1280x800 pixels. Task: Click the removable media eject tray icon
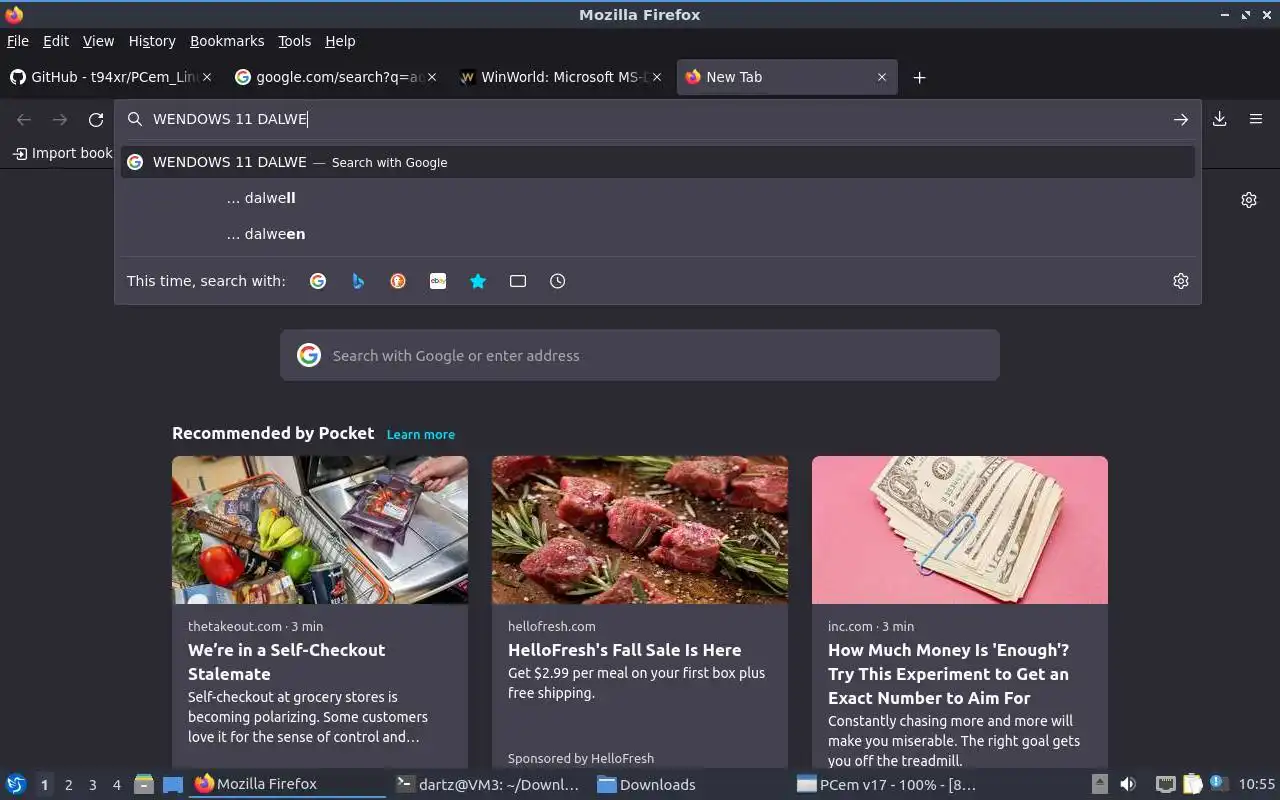[1099, 784]
